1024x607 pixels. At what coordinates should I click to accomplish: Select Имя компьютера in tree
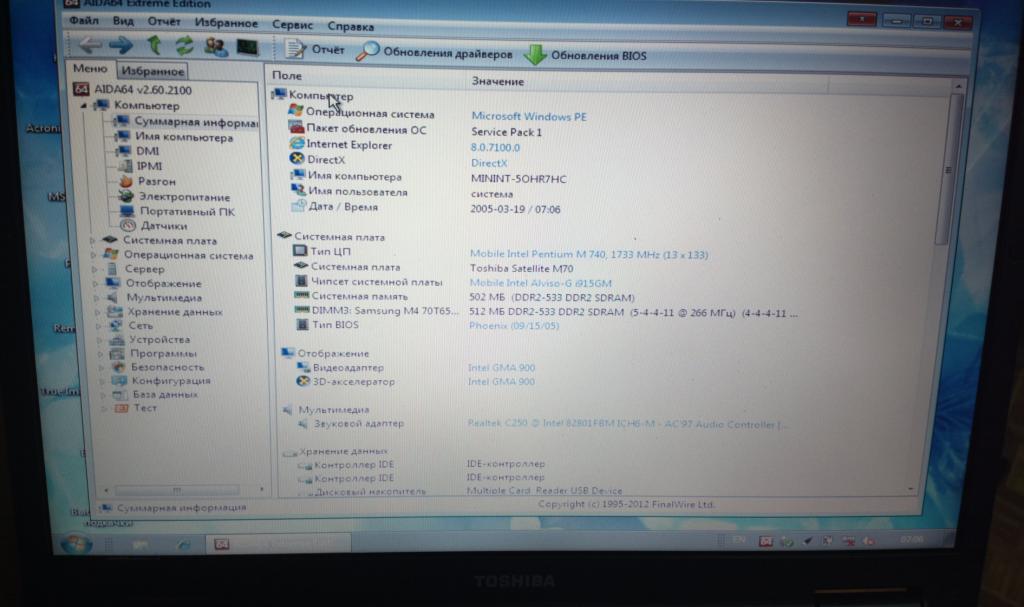173,137
